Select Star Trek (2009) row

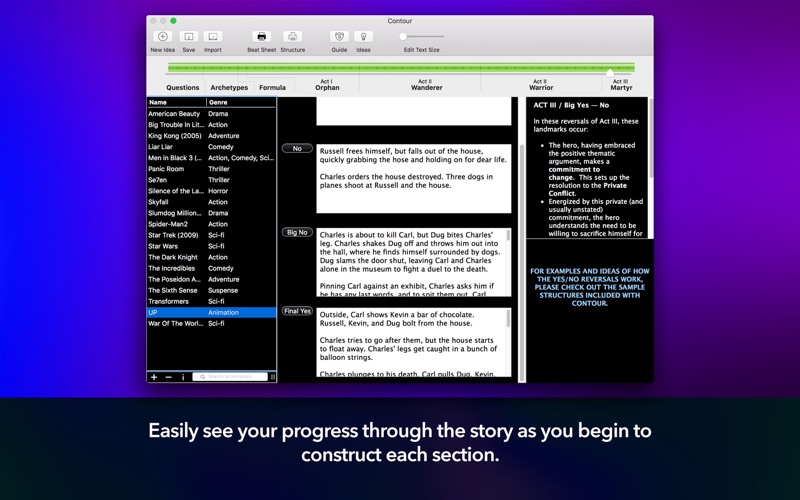tap(212, 235)
